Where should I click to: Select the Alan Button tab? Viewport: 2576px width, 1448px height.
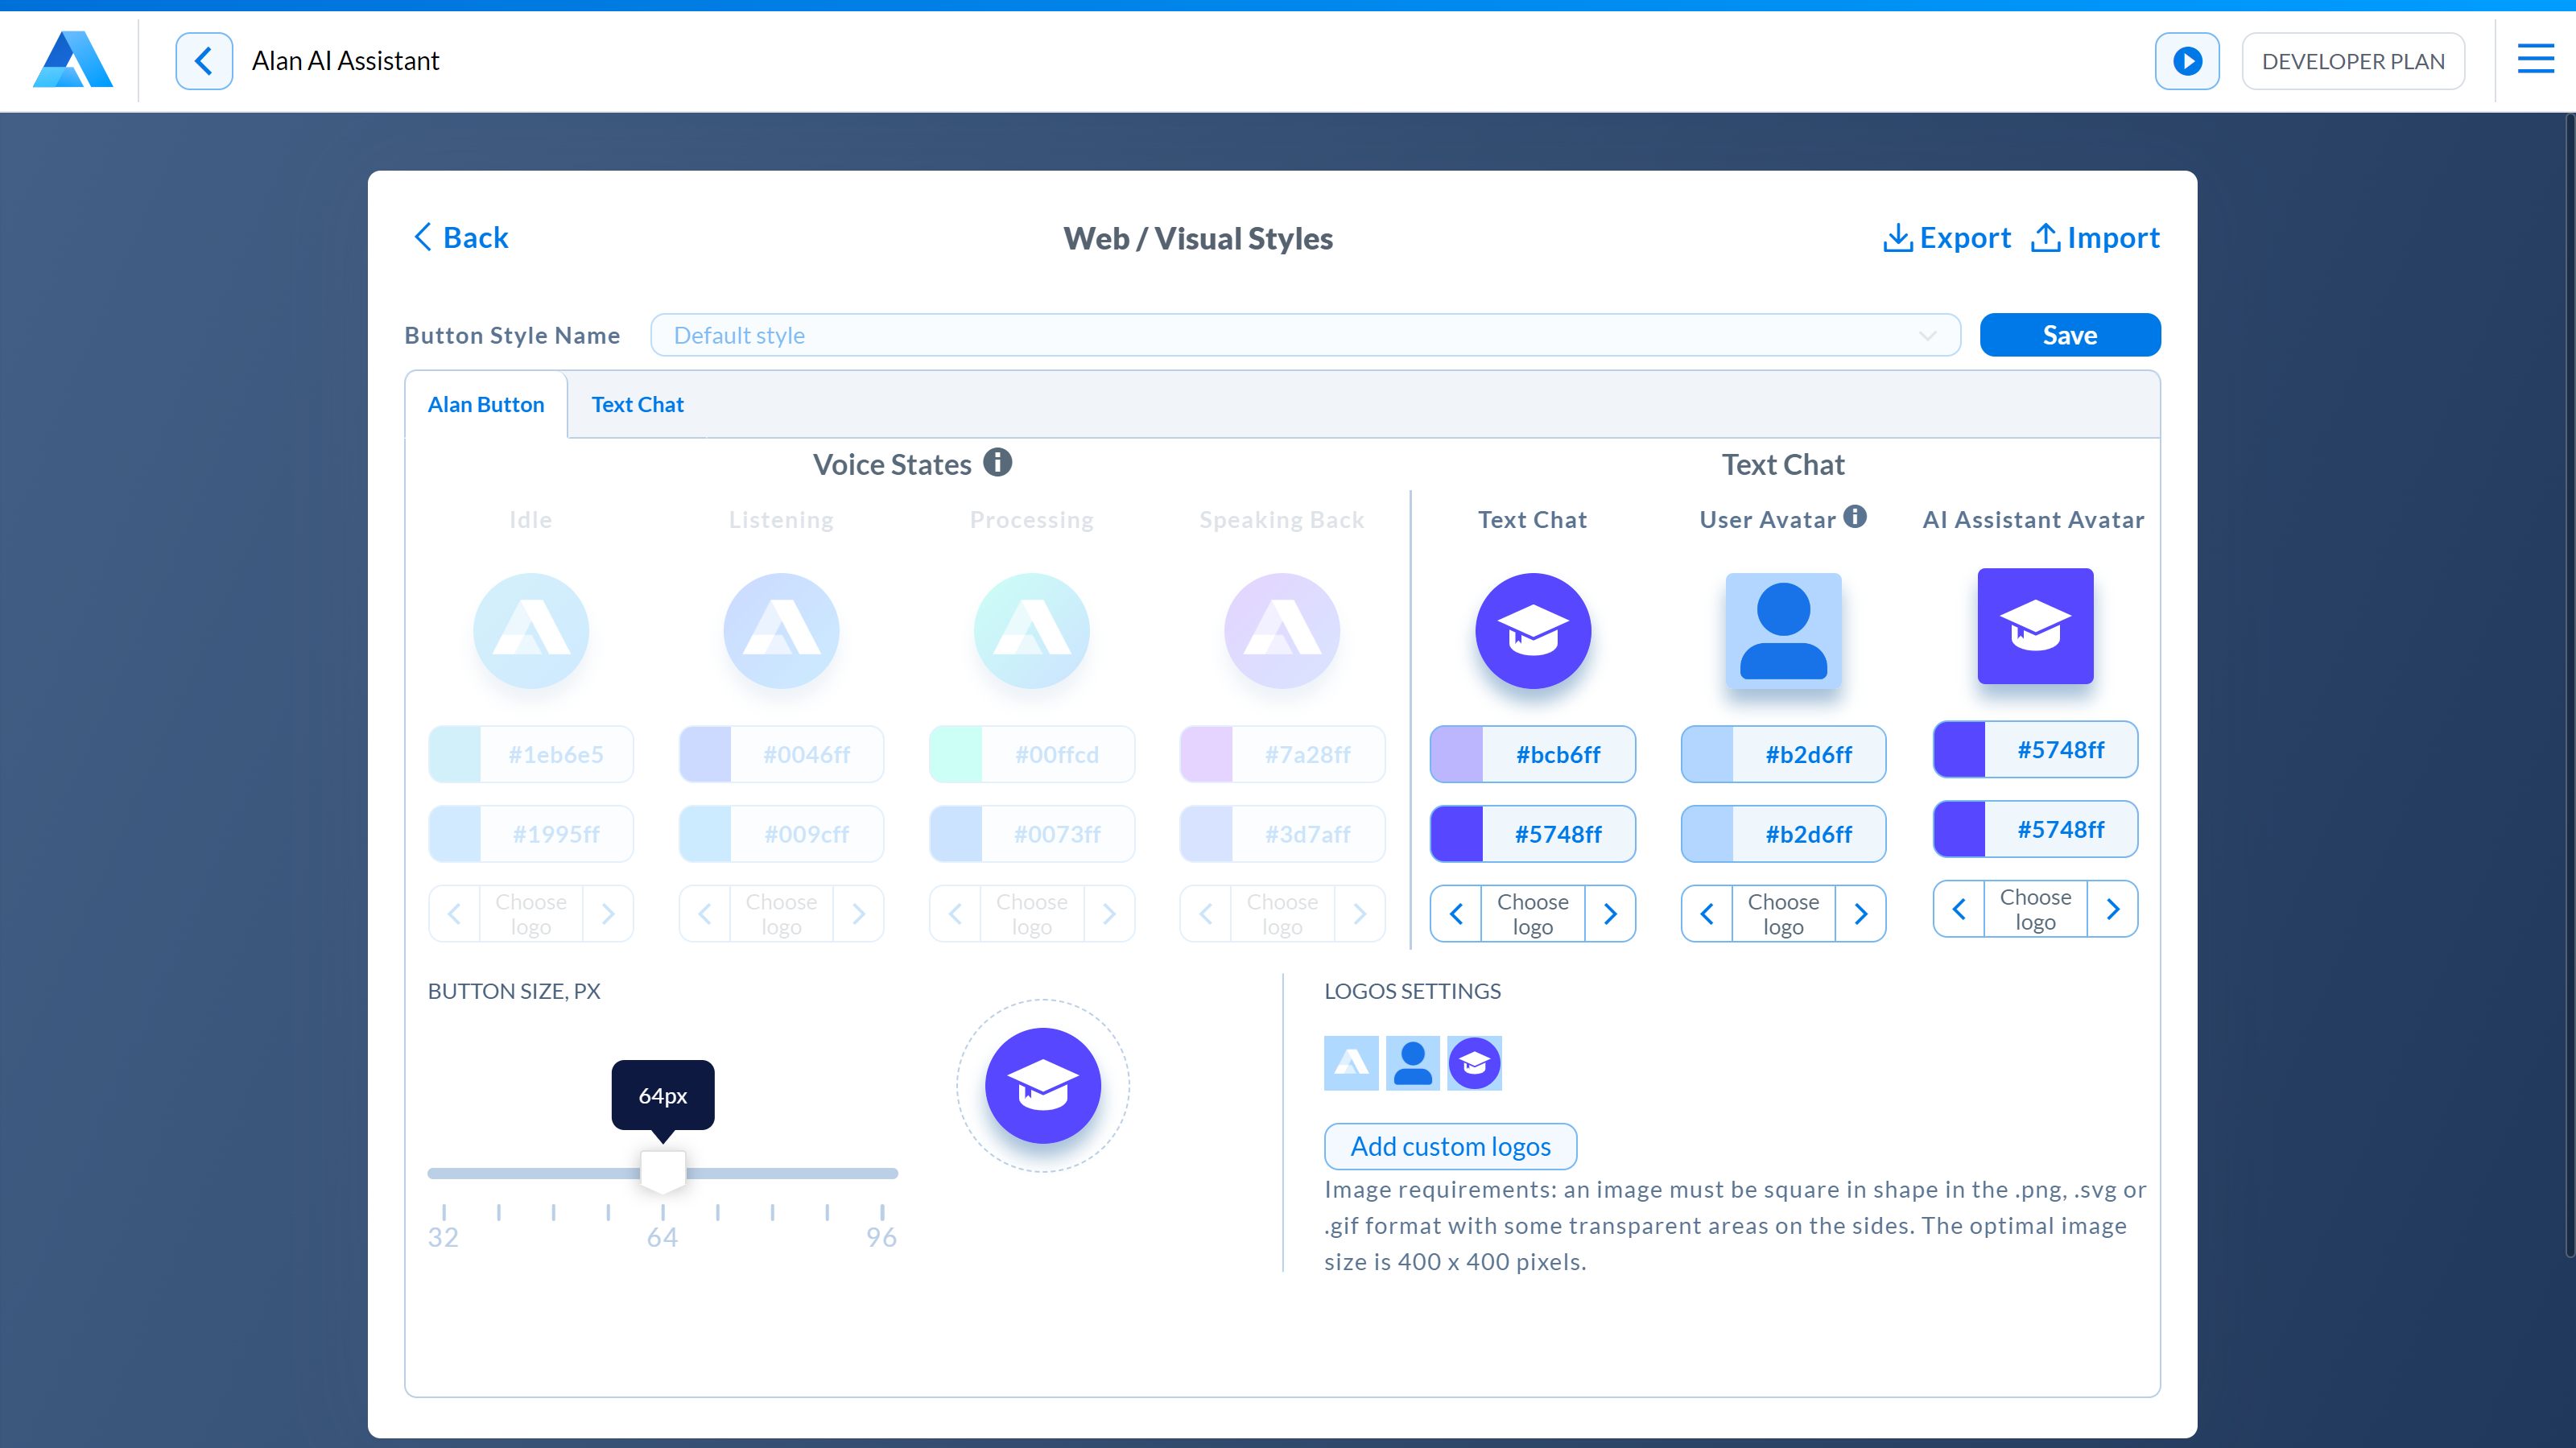tap(486, 404)
